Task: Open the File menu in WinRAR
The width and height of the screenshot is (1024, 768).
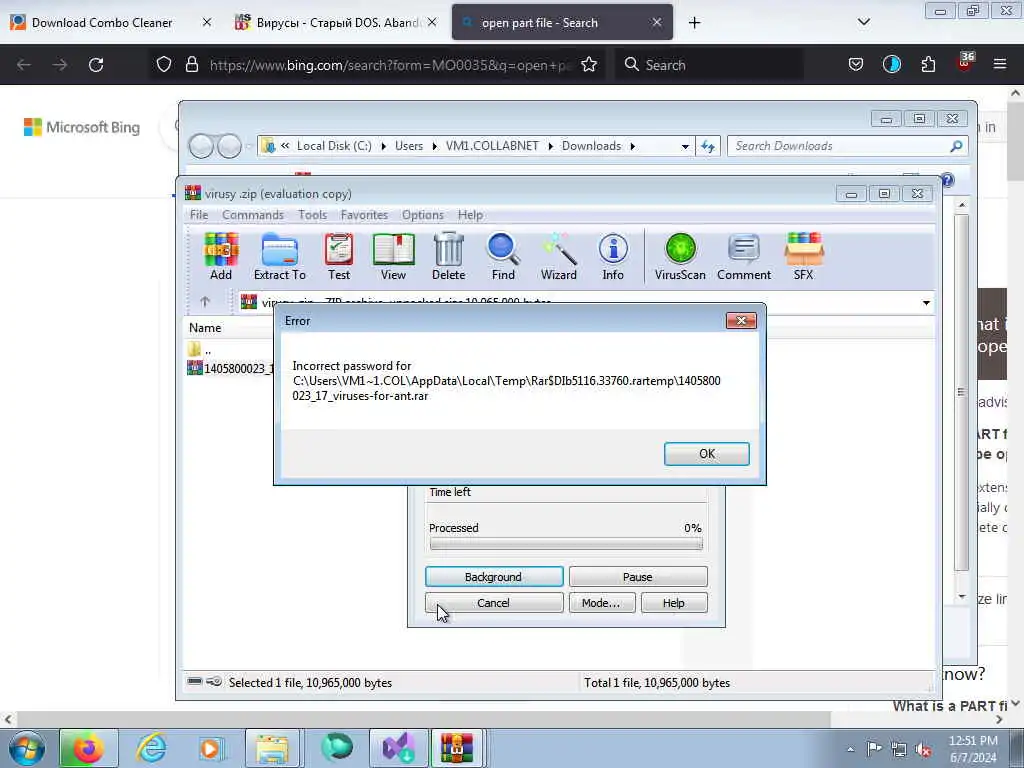Action: pos(199,215)
